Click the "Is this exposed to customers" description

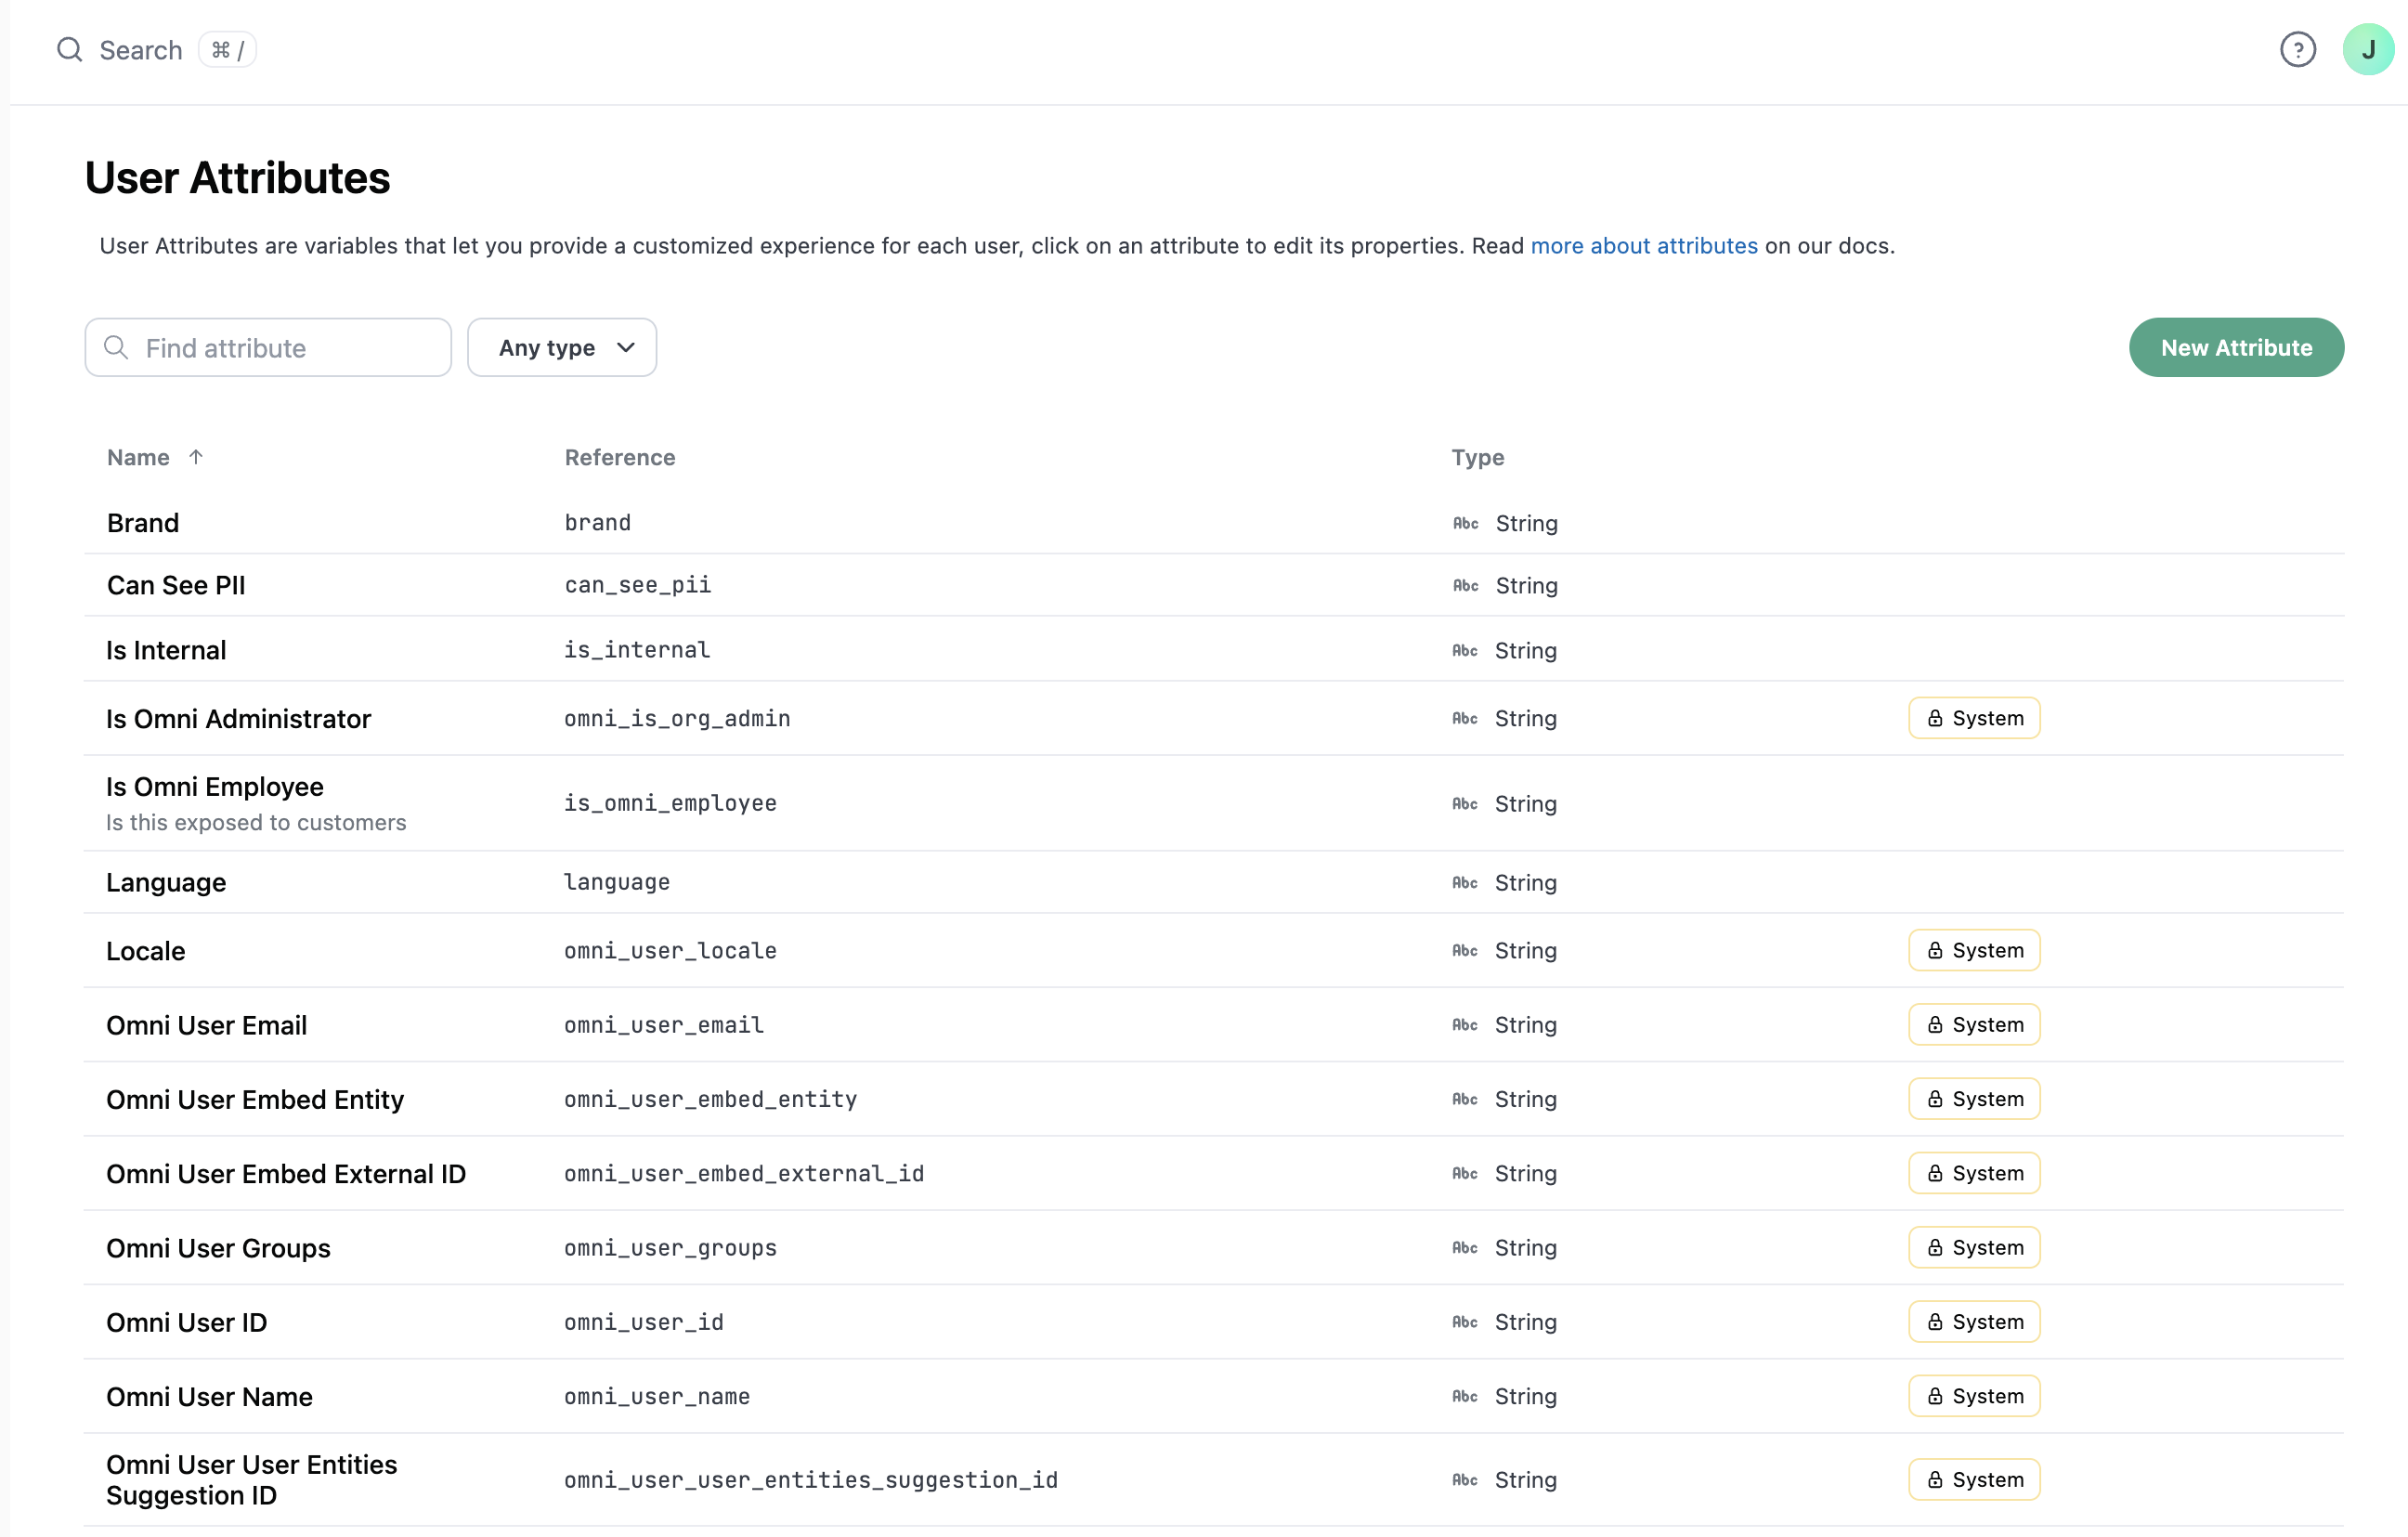coord(256,822)
